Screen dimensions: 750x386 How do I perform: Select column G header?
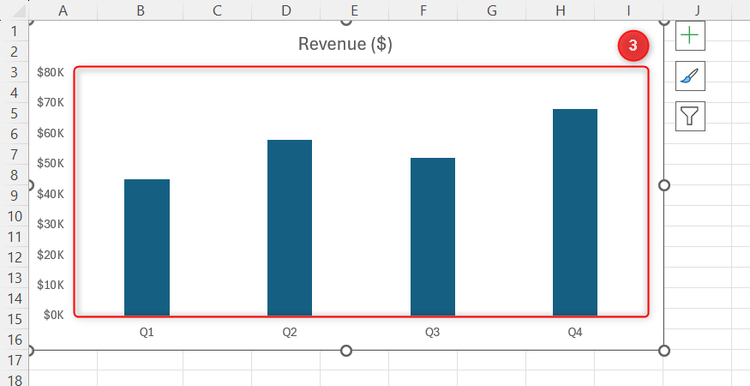(x=492, y=10)
